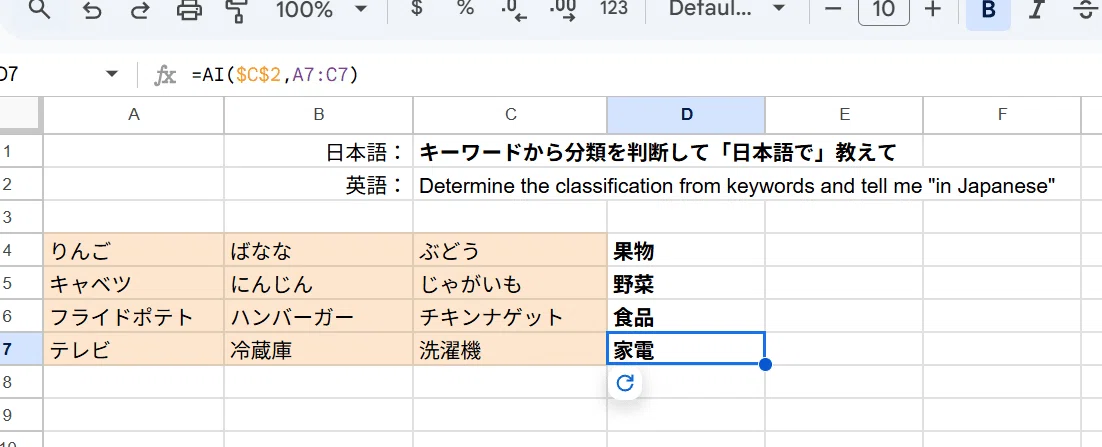Redo the last undone action
The image size is (1102, 447).
point(140,9)
